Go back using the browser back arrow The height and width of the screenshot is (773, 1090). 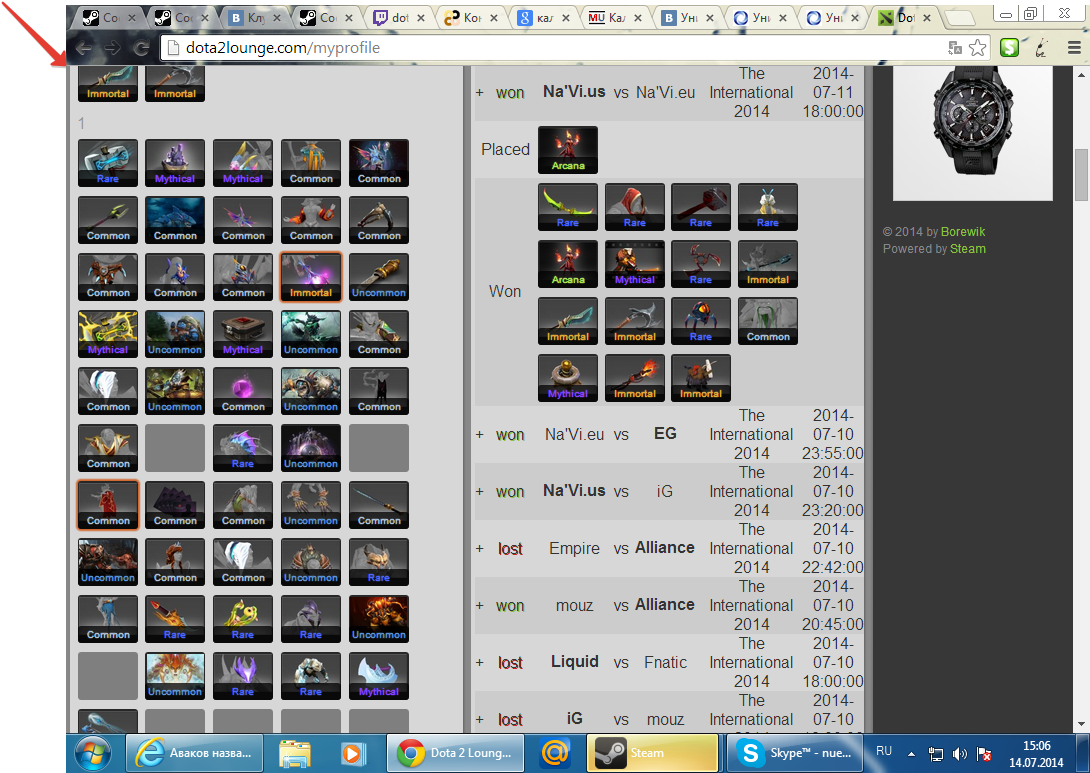coord(84,48)
